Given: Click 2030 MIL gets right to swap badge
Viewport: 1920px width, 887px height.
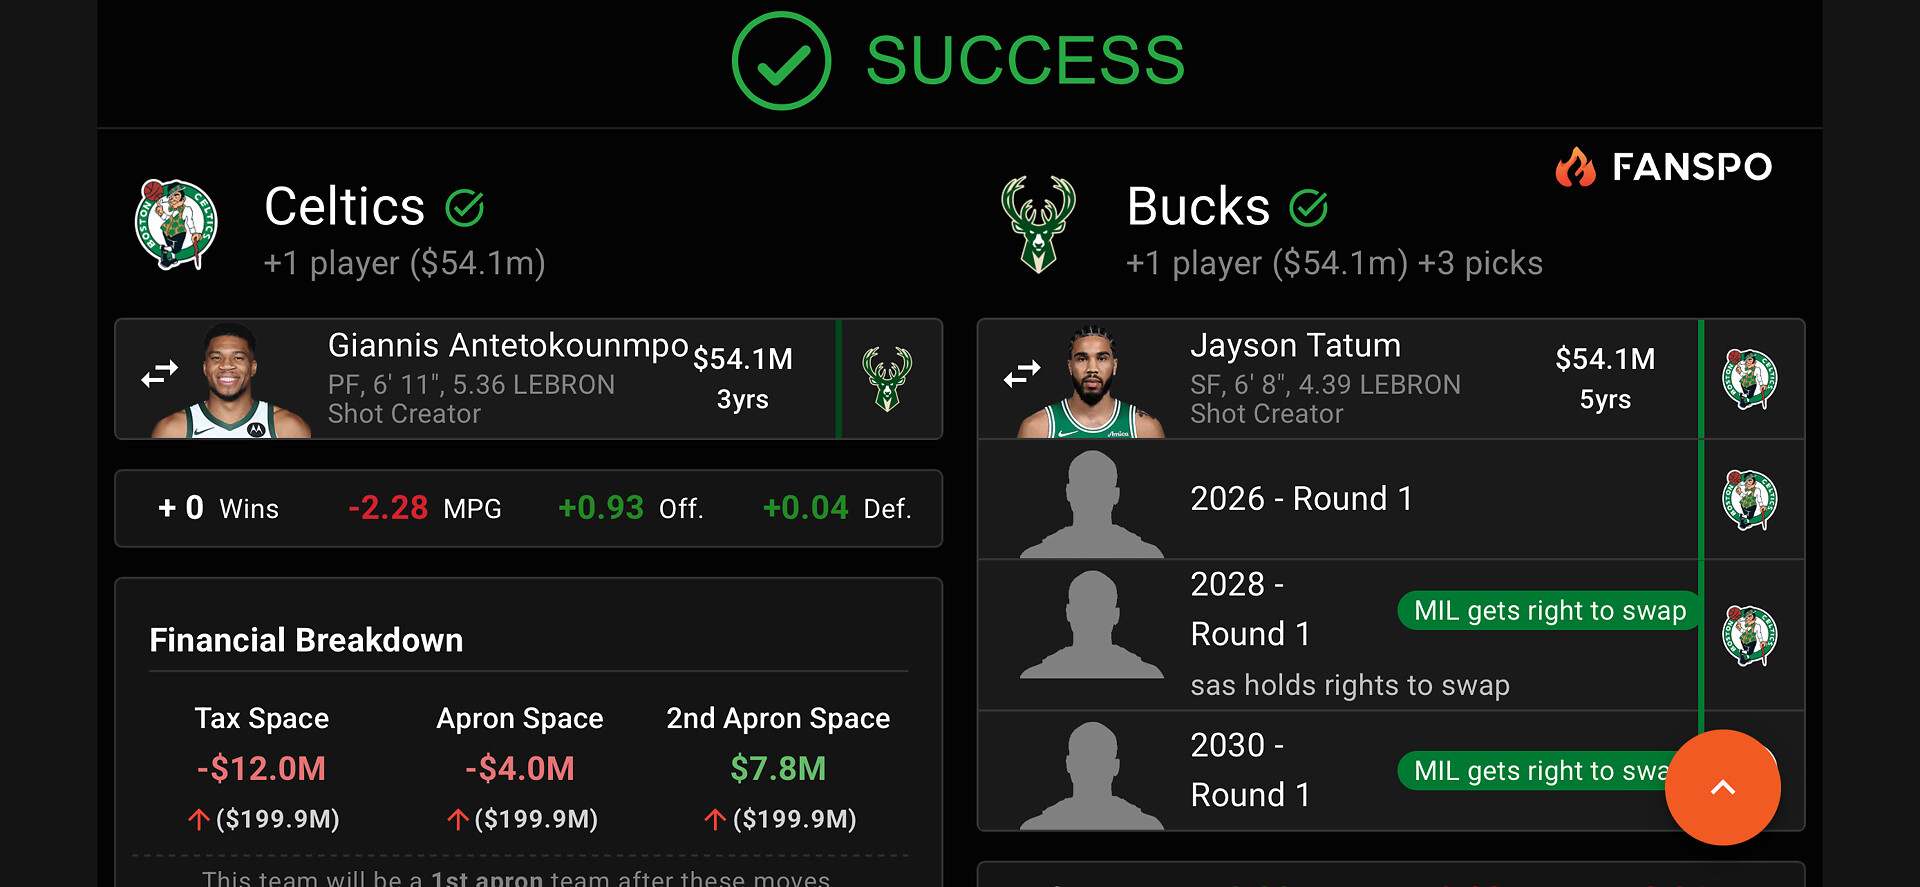Looking at the screenshot, I should 1535,771.
